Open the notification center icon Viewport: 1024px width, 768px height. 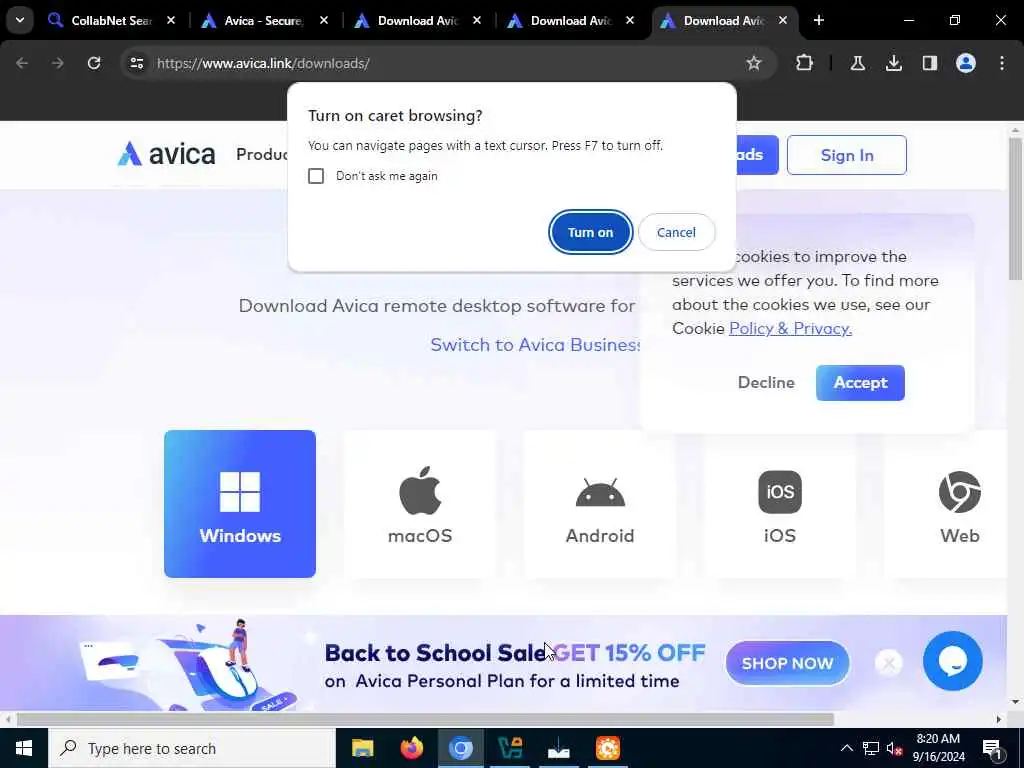(x=993, y=748)
